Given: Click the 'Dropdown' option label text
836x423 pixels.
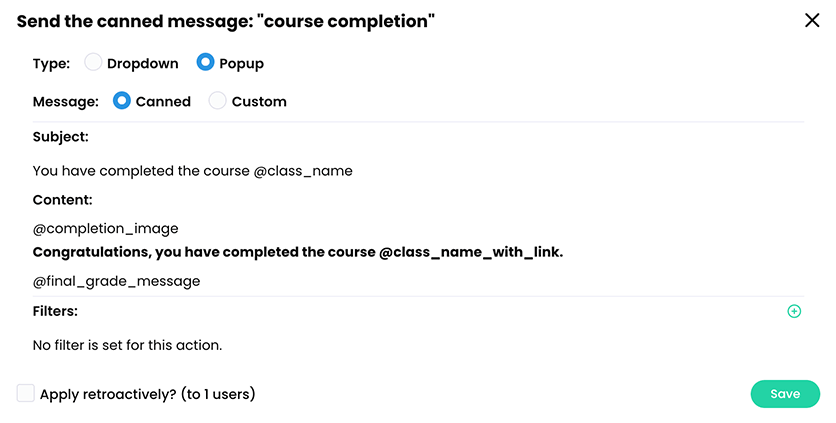Looking at the screenshot, I should (x=142, y=63).
